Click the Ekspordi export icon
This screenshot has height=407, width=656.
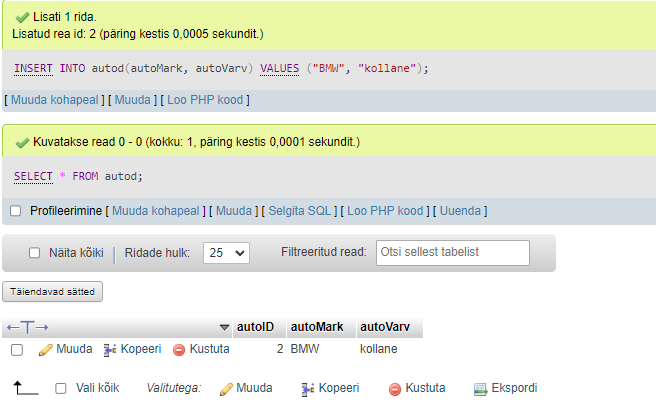tap(480, 389)
